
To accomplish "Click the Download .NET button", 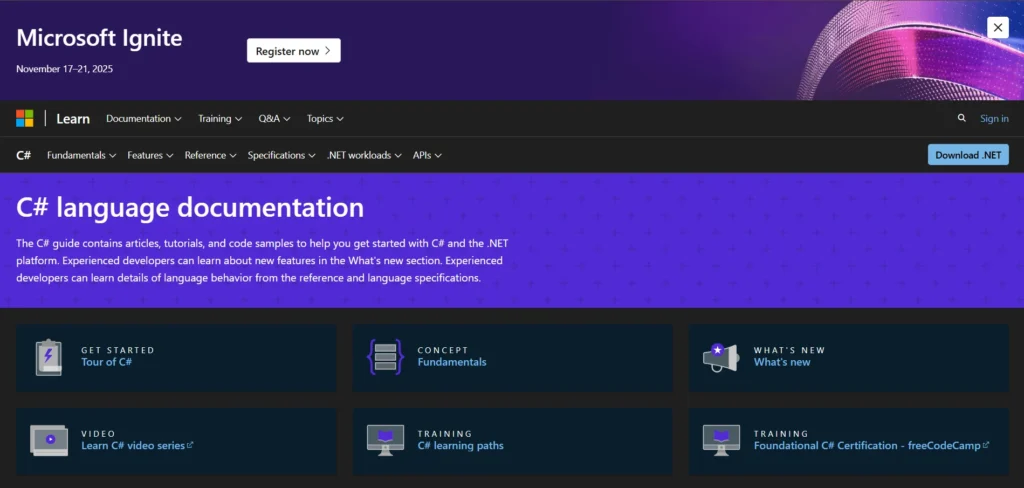I will click(x=968, y=155).
